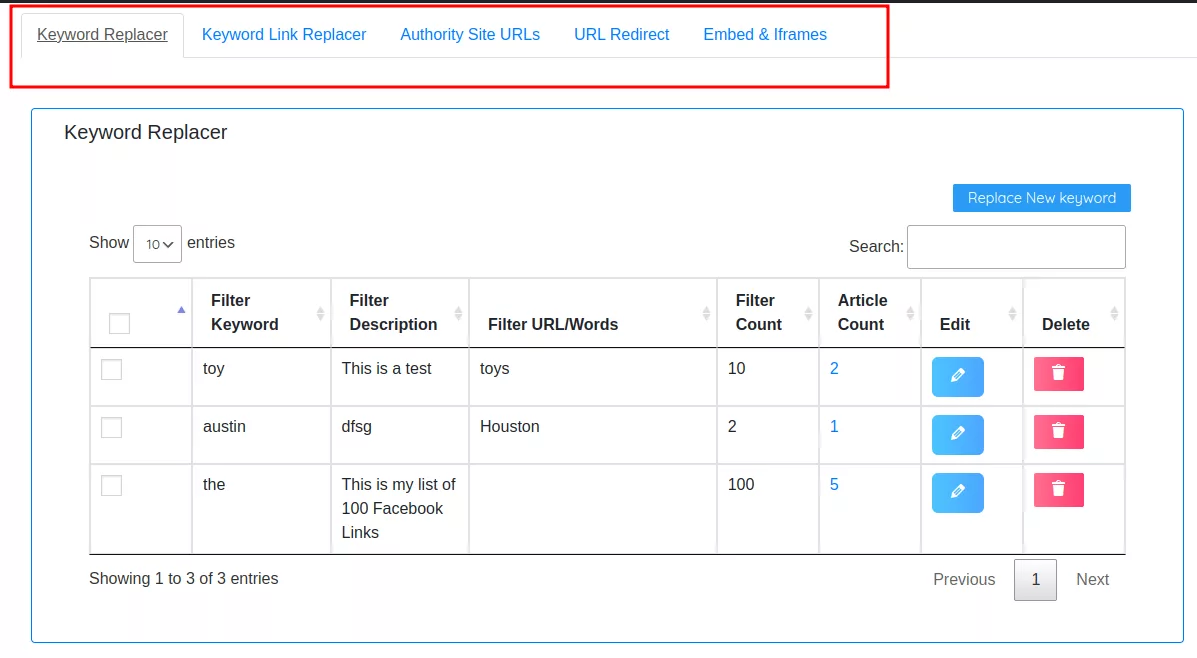Open the show entries dropdown
Screen dimensions: 1197x658
point(157,244)
